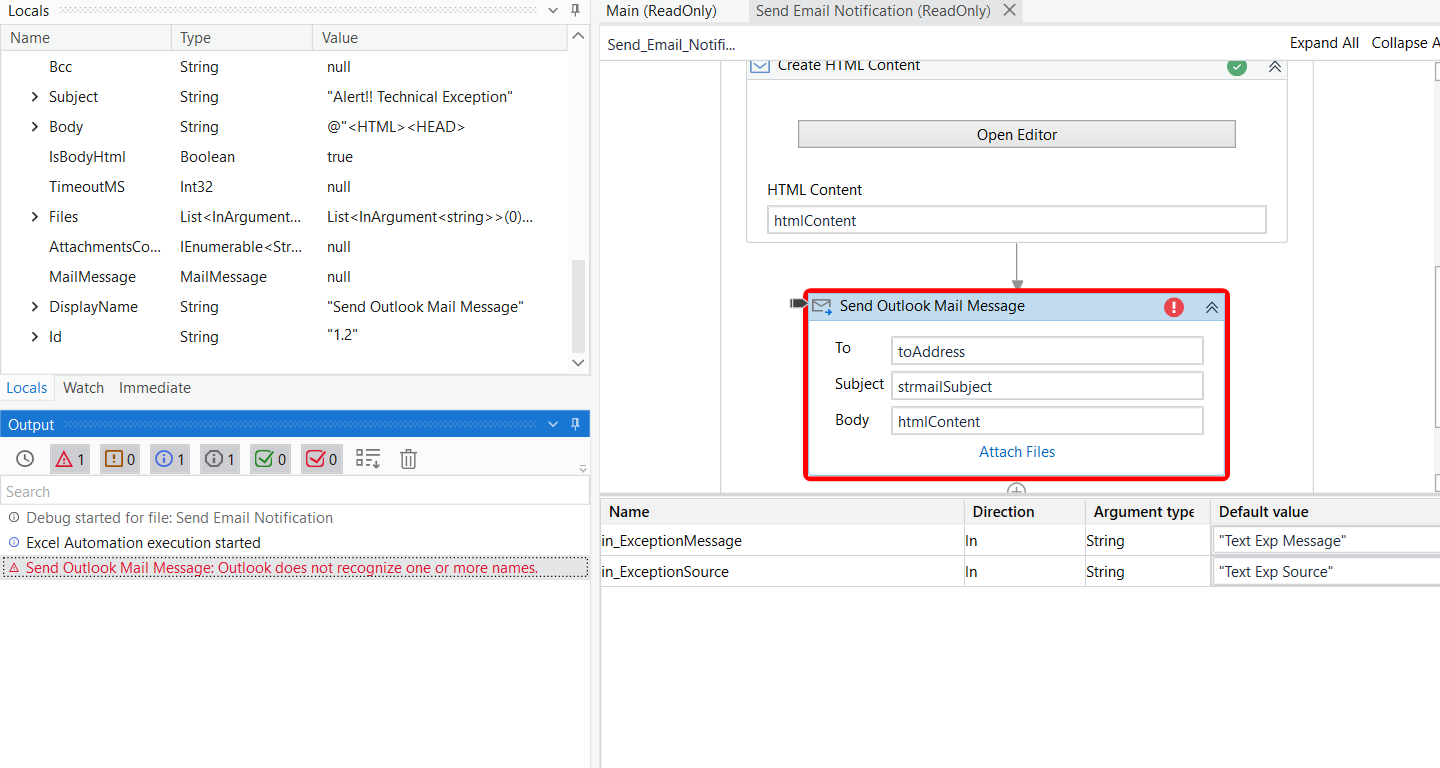Show warnings in the Output panel
The height and width of the screenshot is (768, 1440).
pos(119,458)
